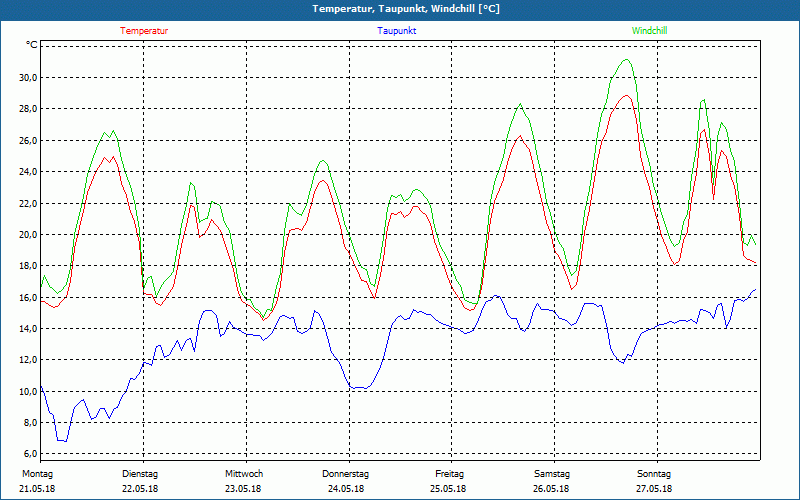Click the 27.05.18 date label
The image size is (800, 500).
click(x=654, y=489)
